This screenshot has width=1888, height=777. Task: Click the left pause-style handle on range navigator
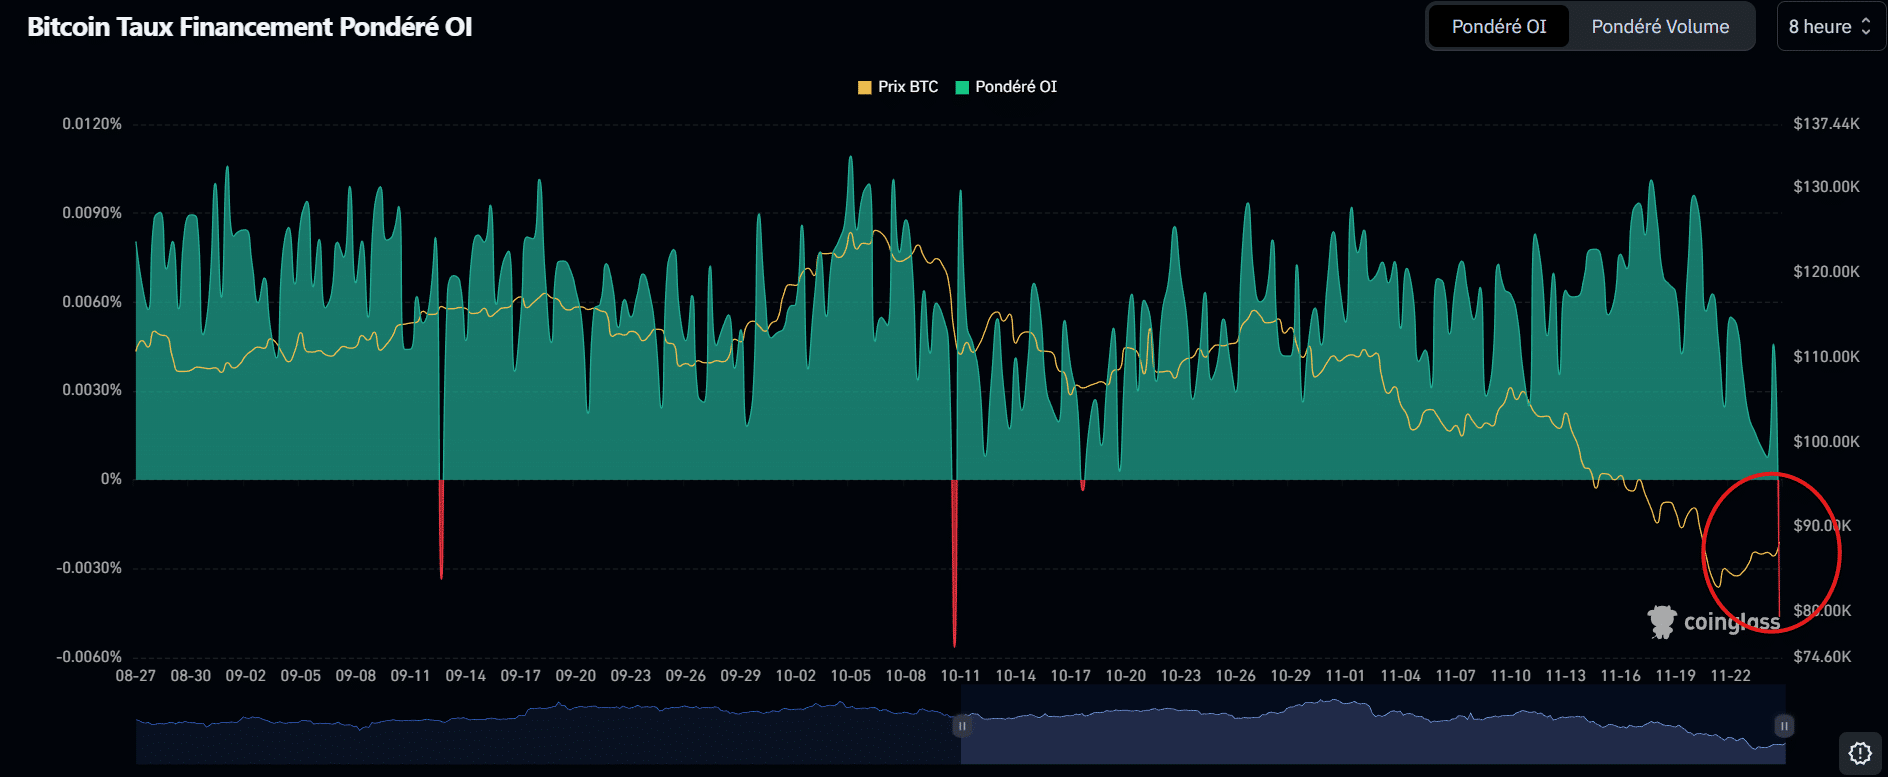click(x=961, y=726)
